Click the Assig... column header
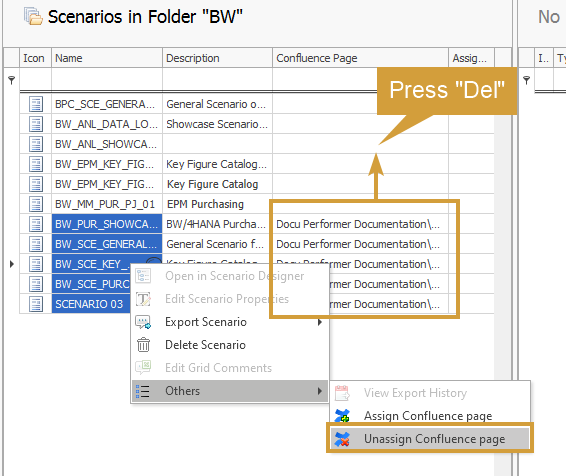 tap(471, 58)
